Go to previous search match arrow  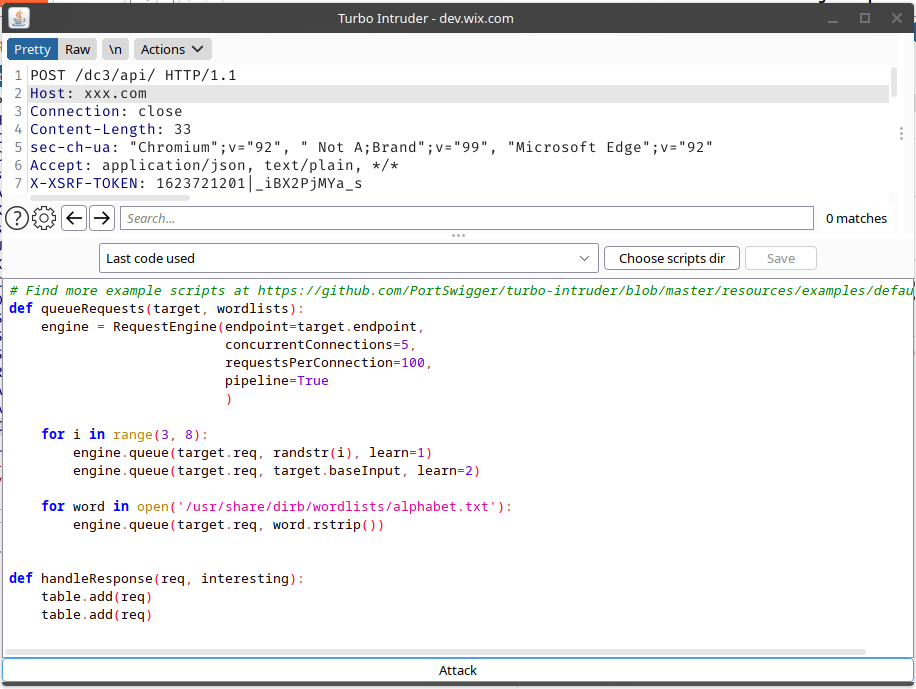74,218
